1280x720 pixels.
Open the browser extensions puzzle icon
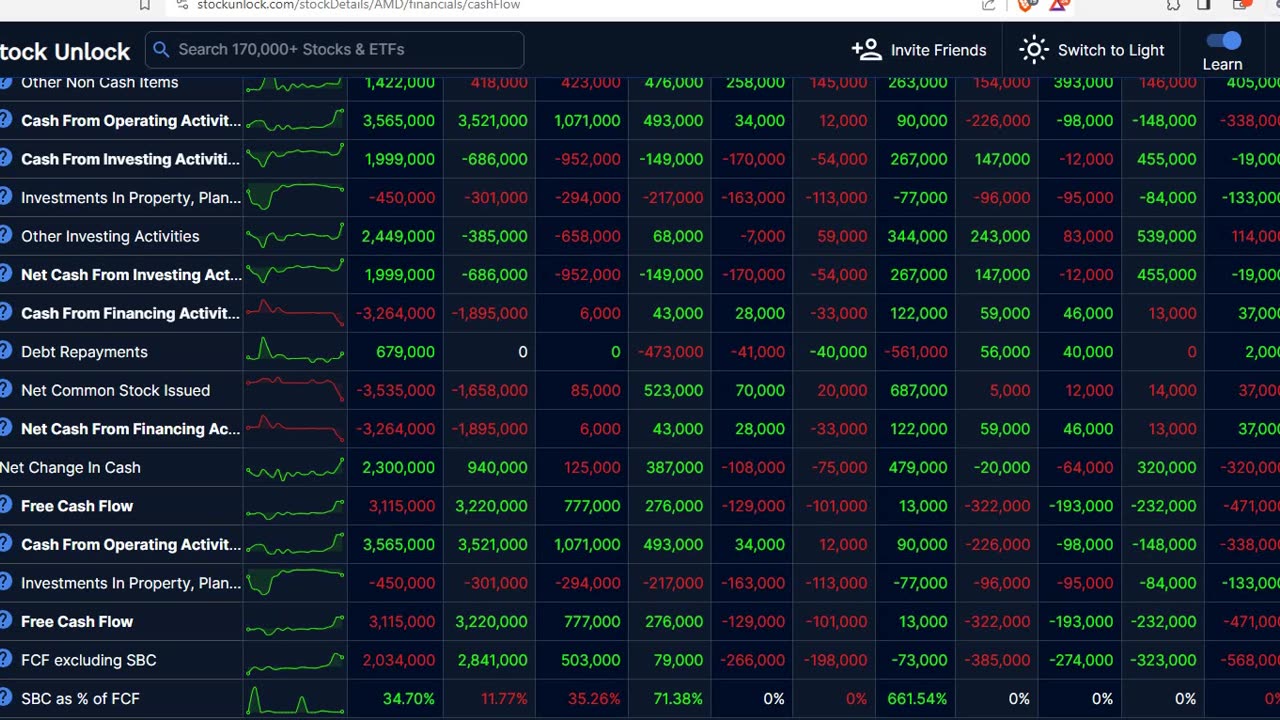tap(1173, 5)
